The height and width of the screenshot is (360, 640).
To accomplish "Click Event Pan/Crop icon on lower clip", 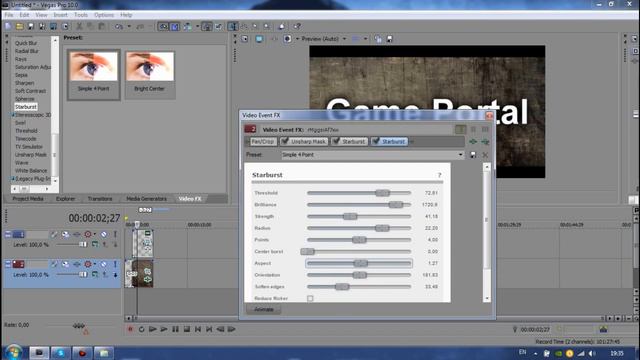I will [147, 271].
